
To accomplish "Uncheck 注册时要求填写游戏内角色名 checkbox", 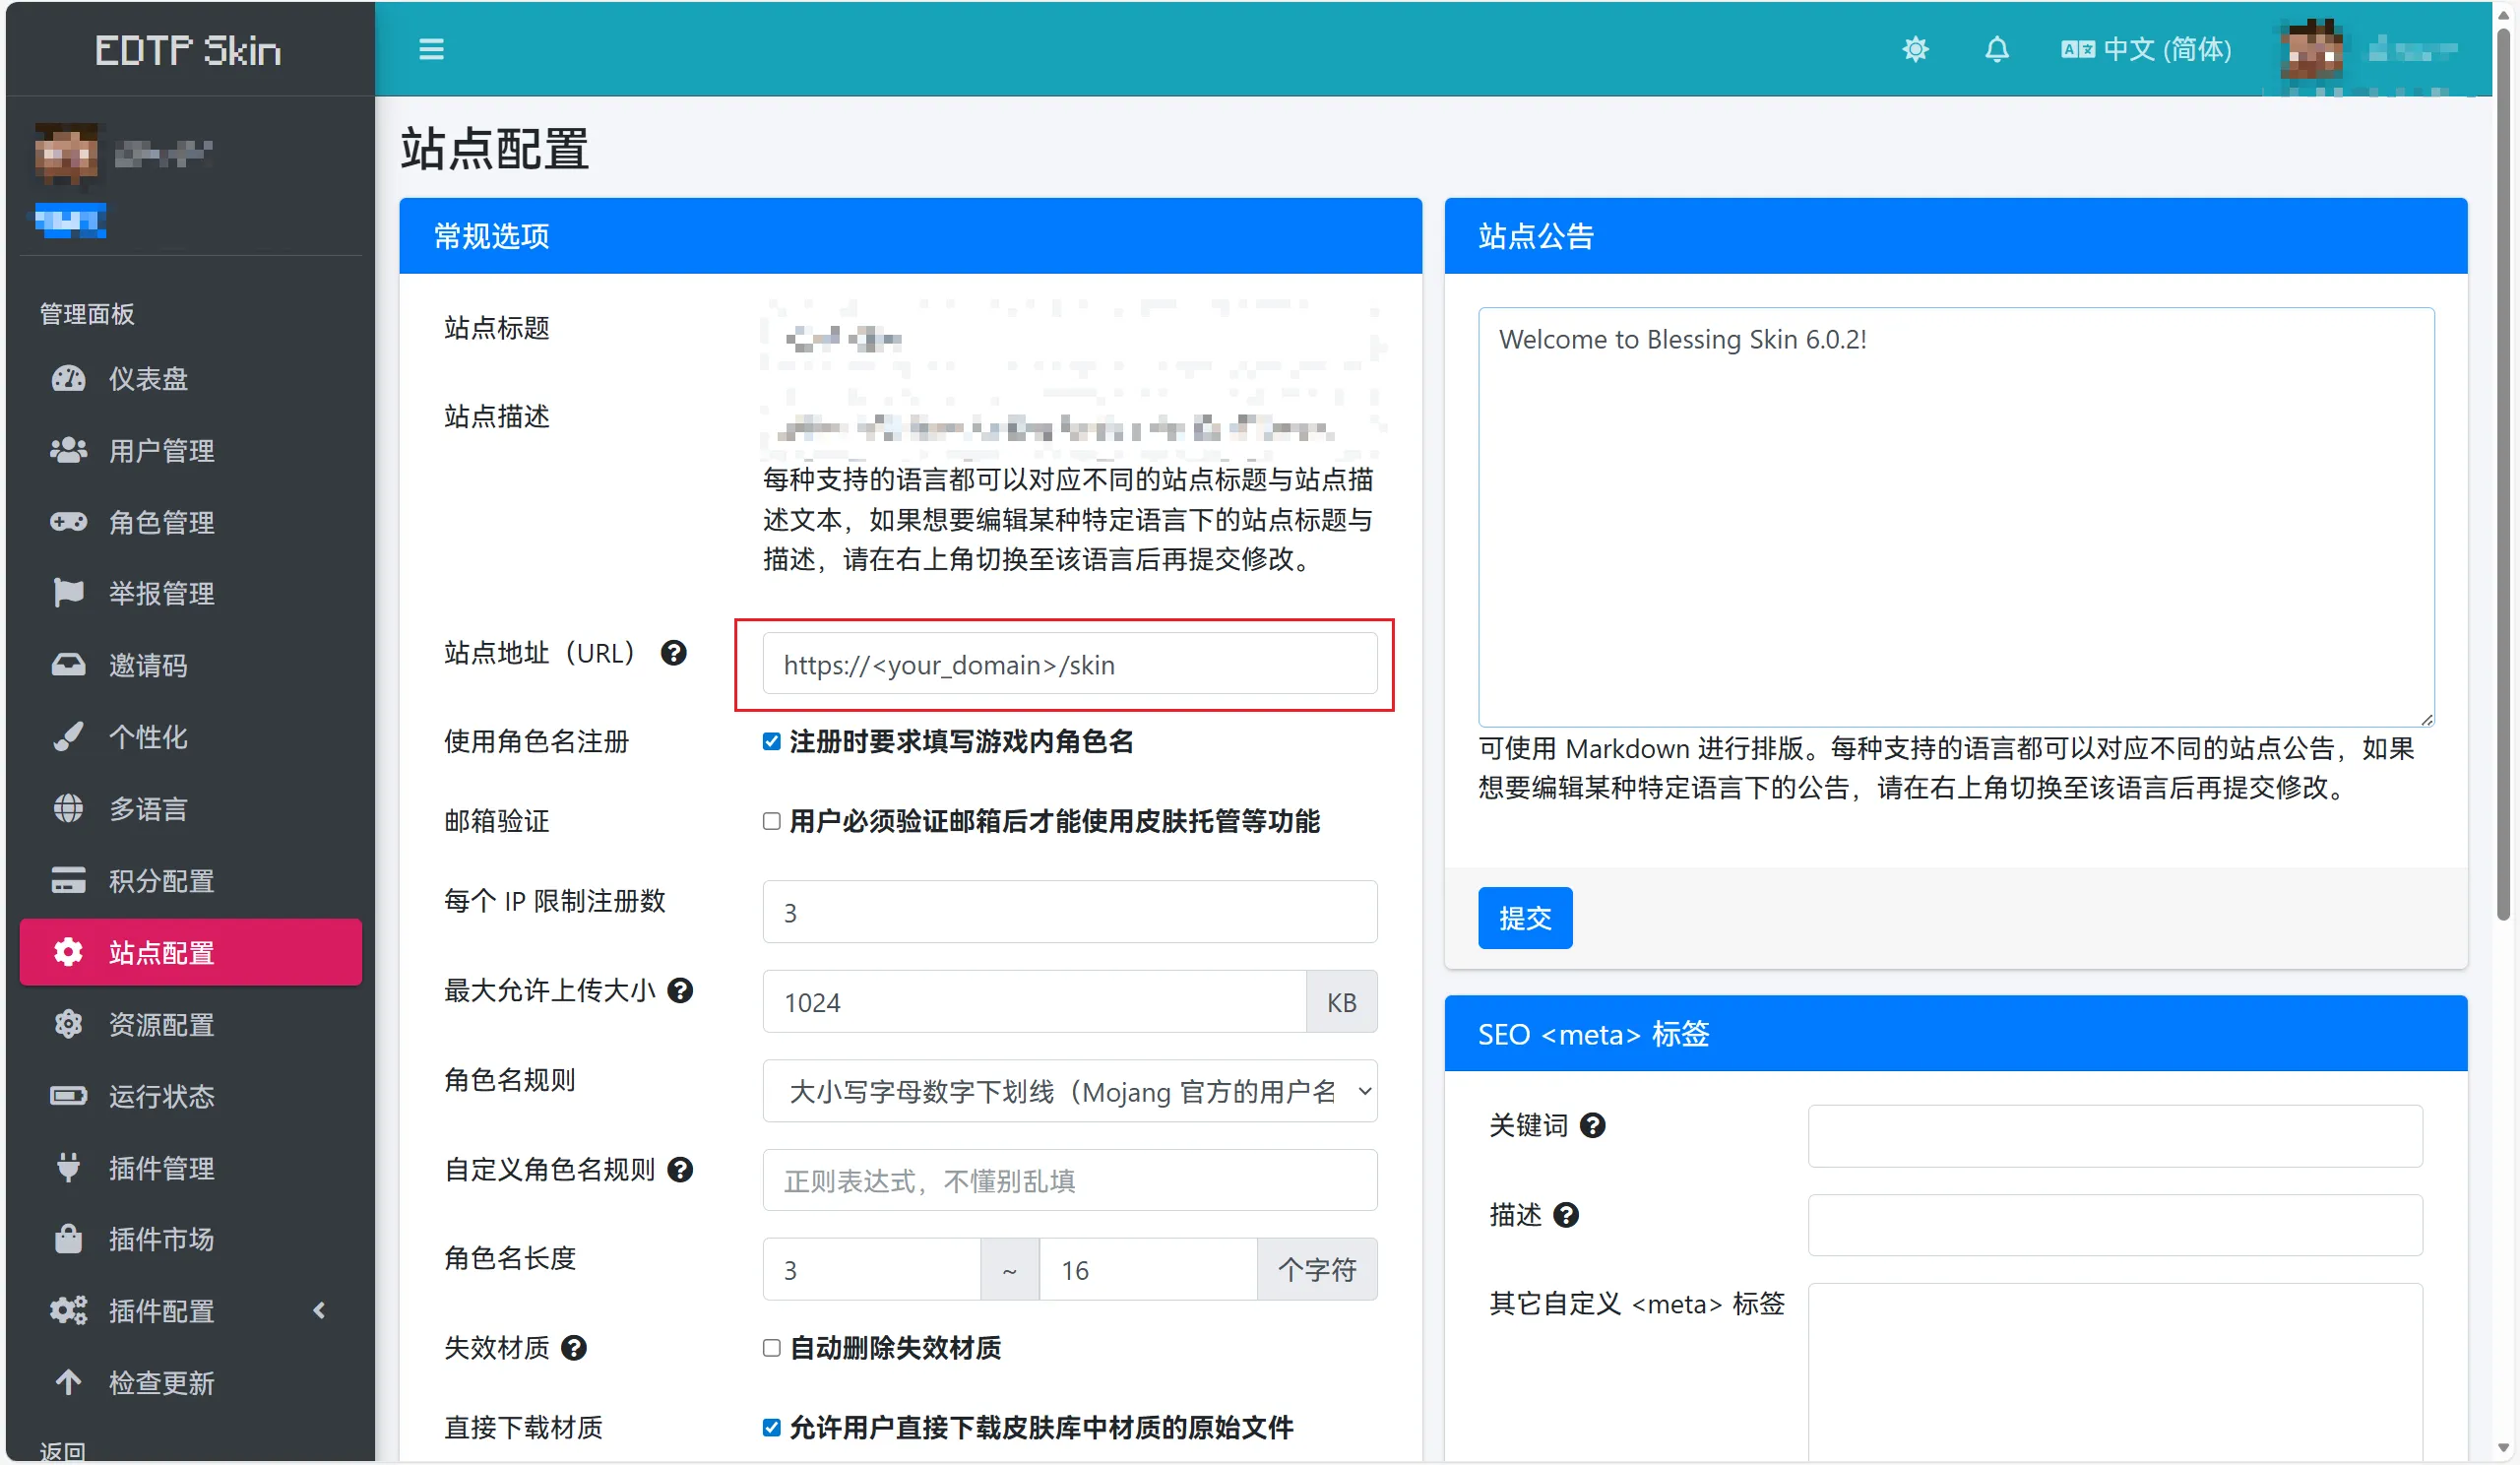I will 771,742.
